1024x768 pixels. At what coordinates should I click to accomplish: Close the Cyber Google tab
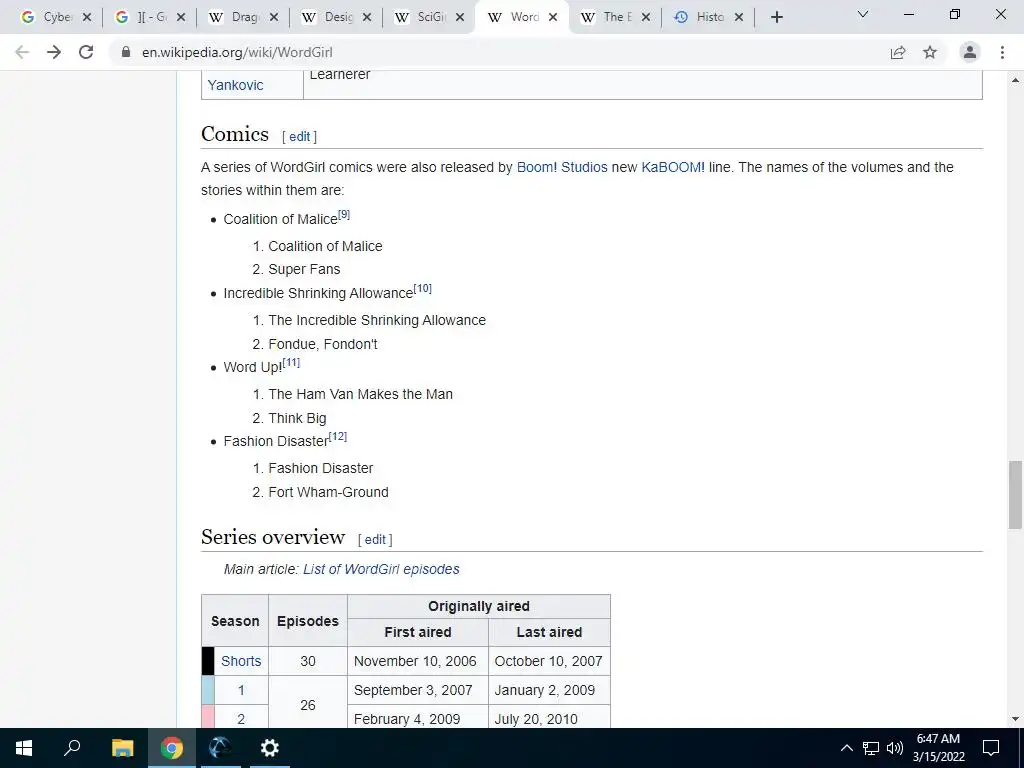pyautogui.click(x=87, y=18)
